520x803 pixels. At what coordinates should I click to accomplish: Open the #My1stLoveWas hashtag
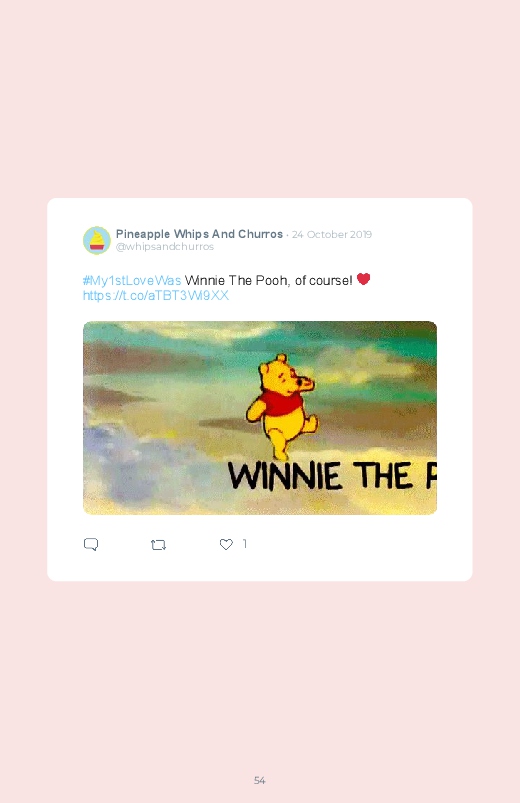(132, 280)
